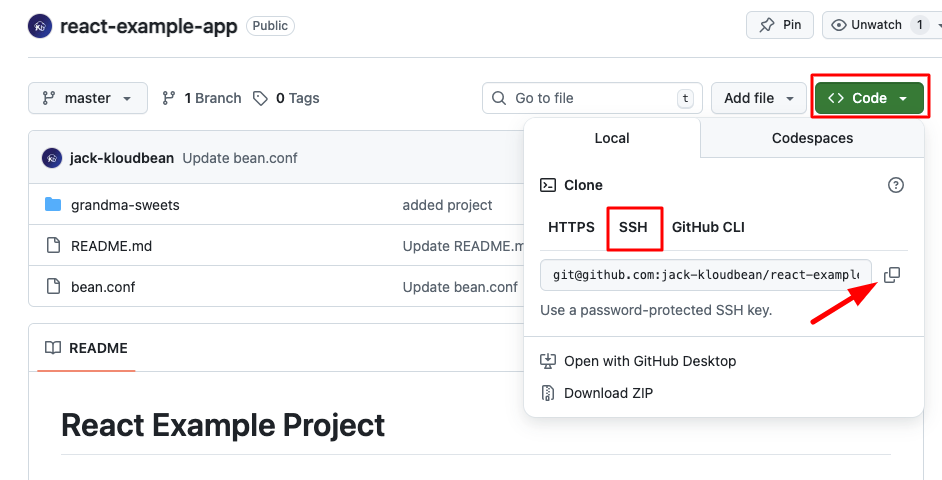
Task: Select the SSH clone option
Action: (x=633, y=227)
